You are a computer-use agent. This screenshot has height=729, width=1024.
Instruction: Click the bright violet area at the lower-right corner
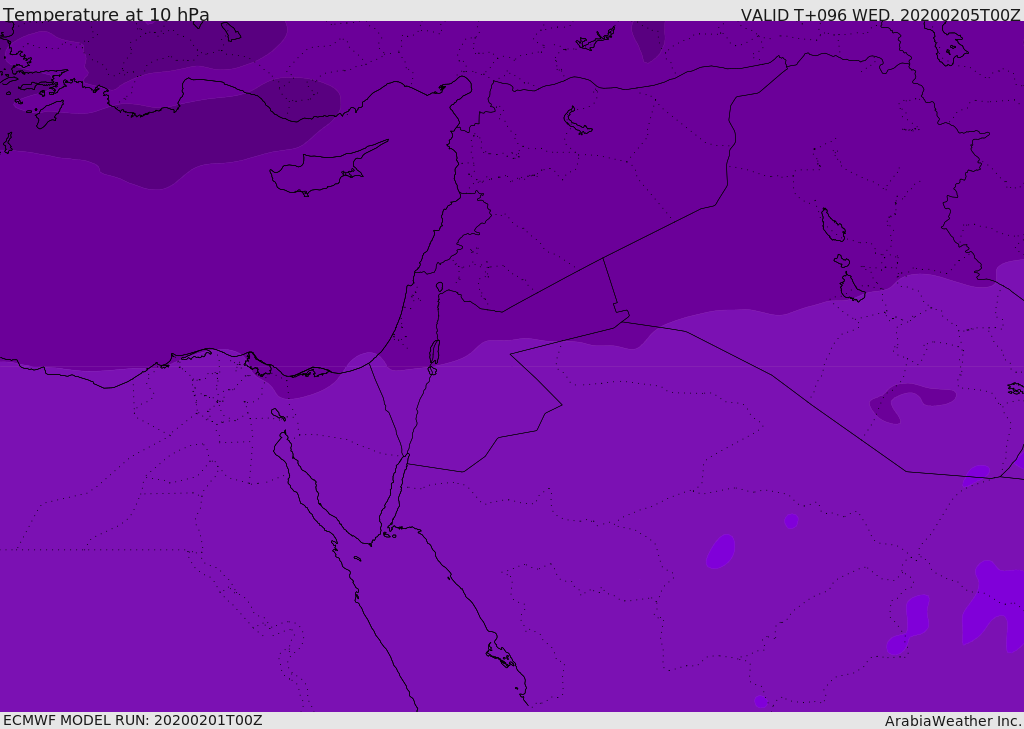pyautogui.click(x=994, y=601)
